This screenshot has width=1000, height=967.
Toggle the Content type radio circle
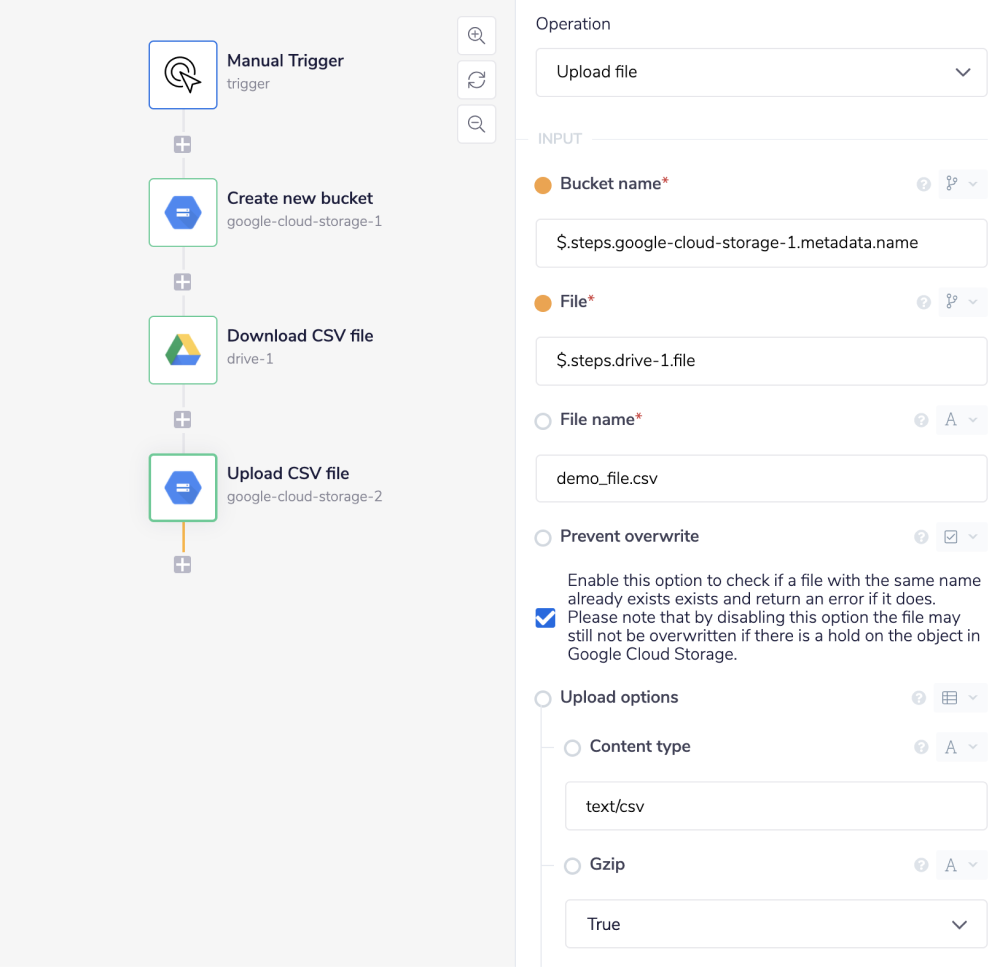pos(573,748)
